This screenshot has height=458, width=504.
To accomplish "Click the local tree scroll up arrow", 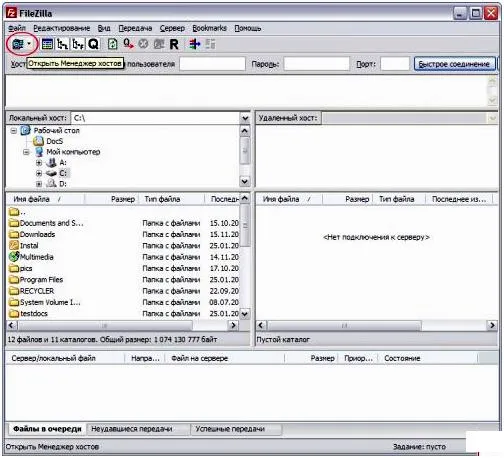I will coord(245,131).
